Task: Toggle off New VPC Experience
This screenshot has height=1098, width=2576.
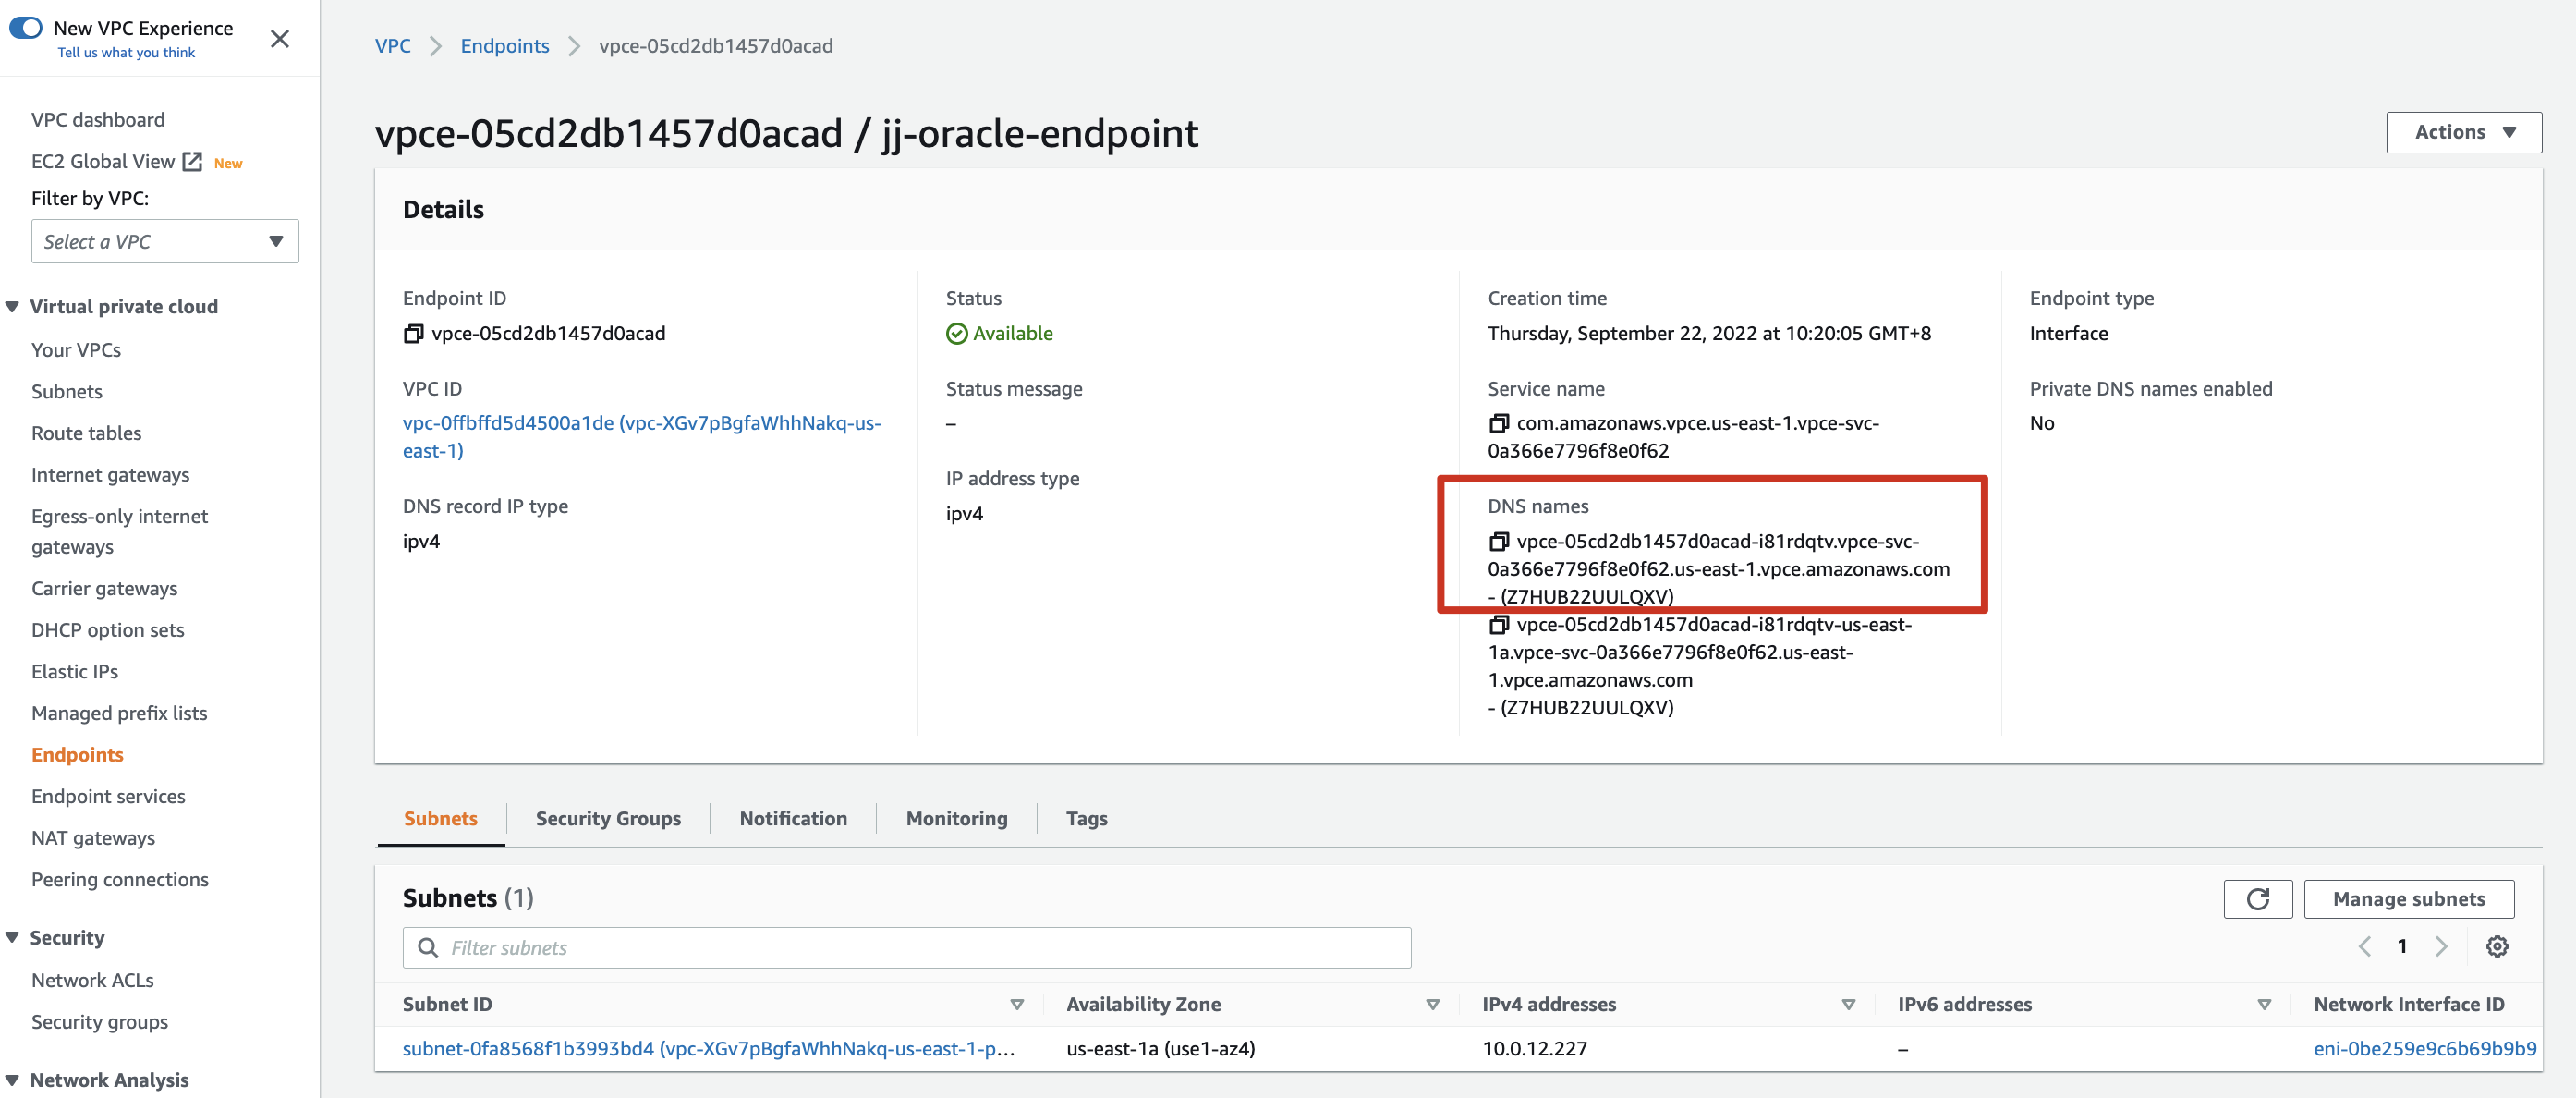Action: pos(26,28)
